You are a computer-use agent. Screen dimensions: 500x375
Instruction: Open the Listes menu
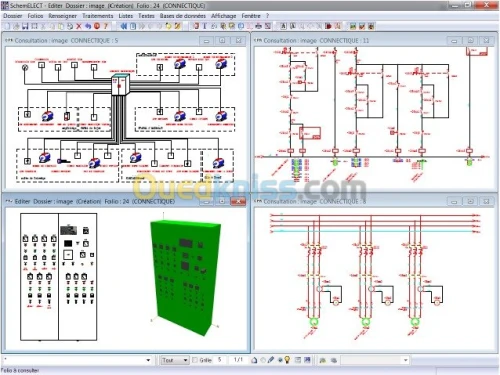click(x=126, y=16)
